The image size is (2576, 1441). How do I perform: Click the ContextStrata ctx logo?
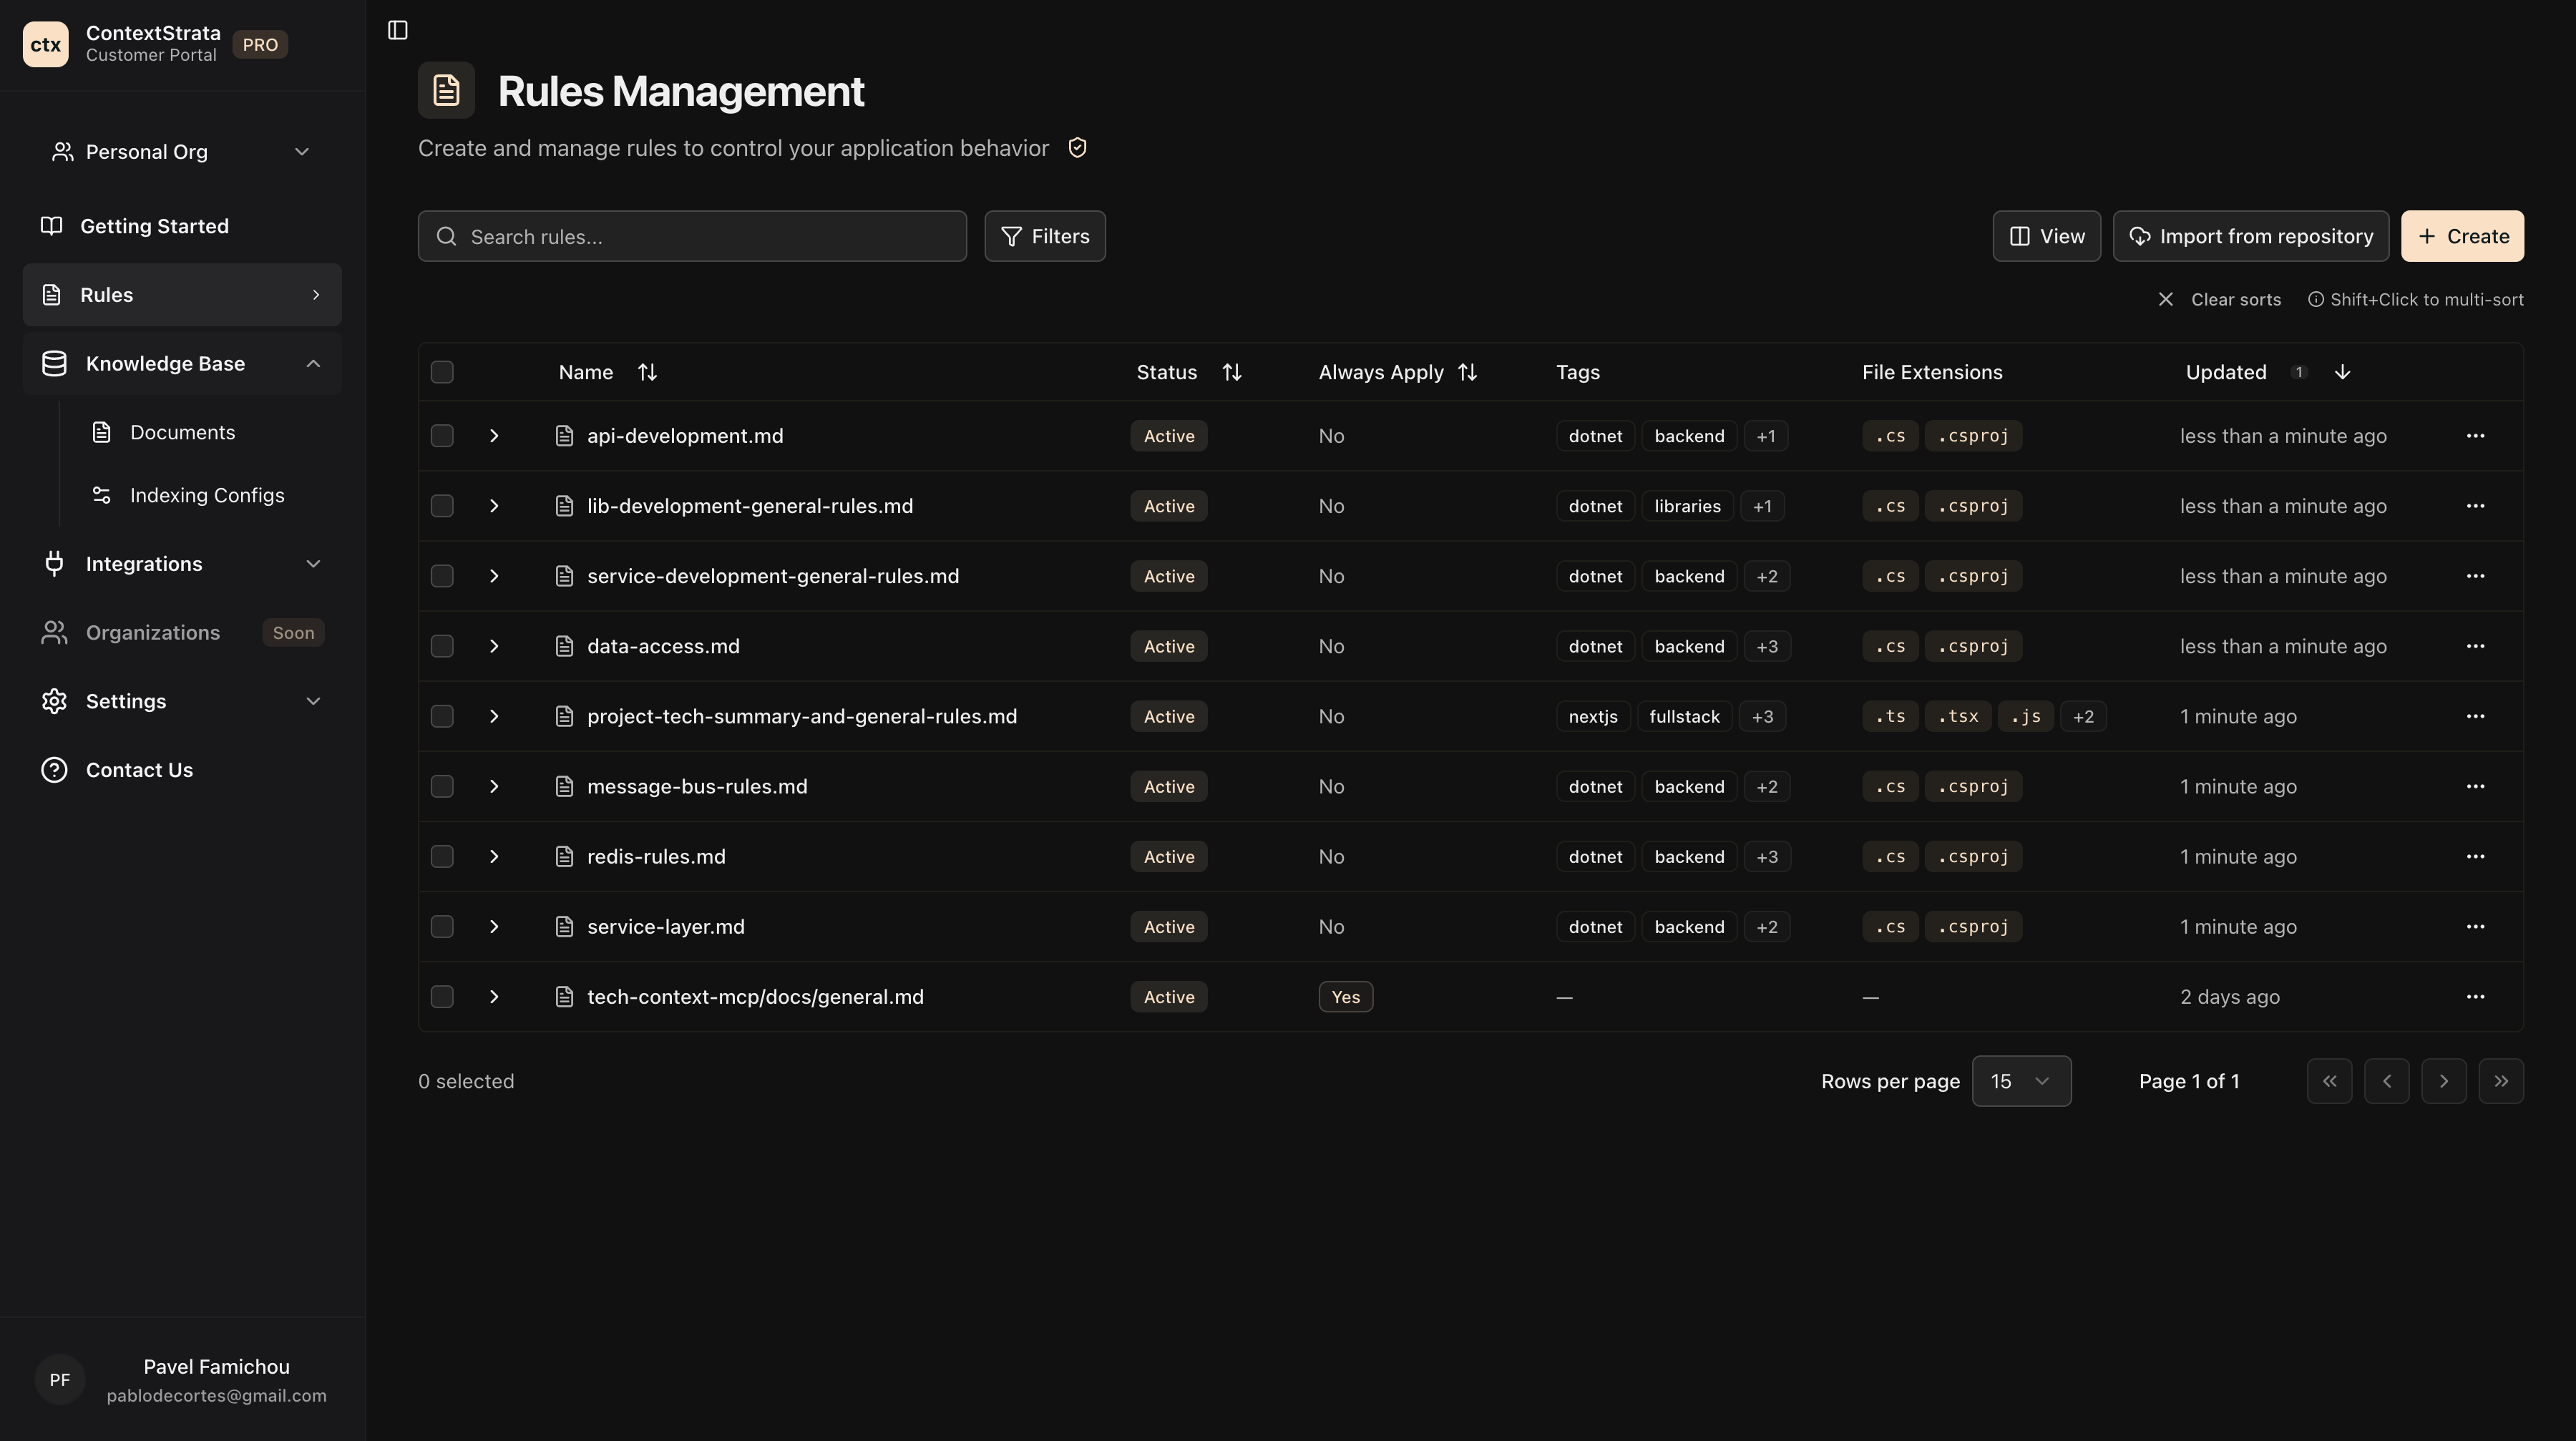(45, 44)
